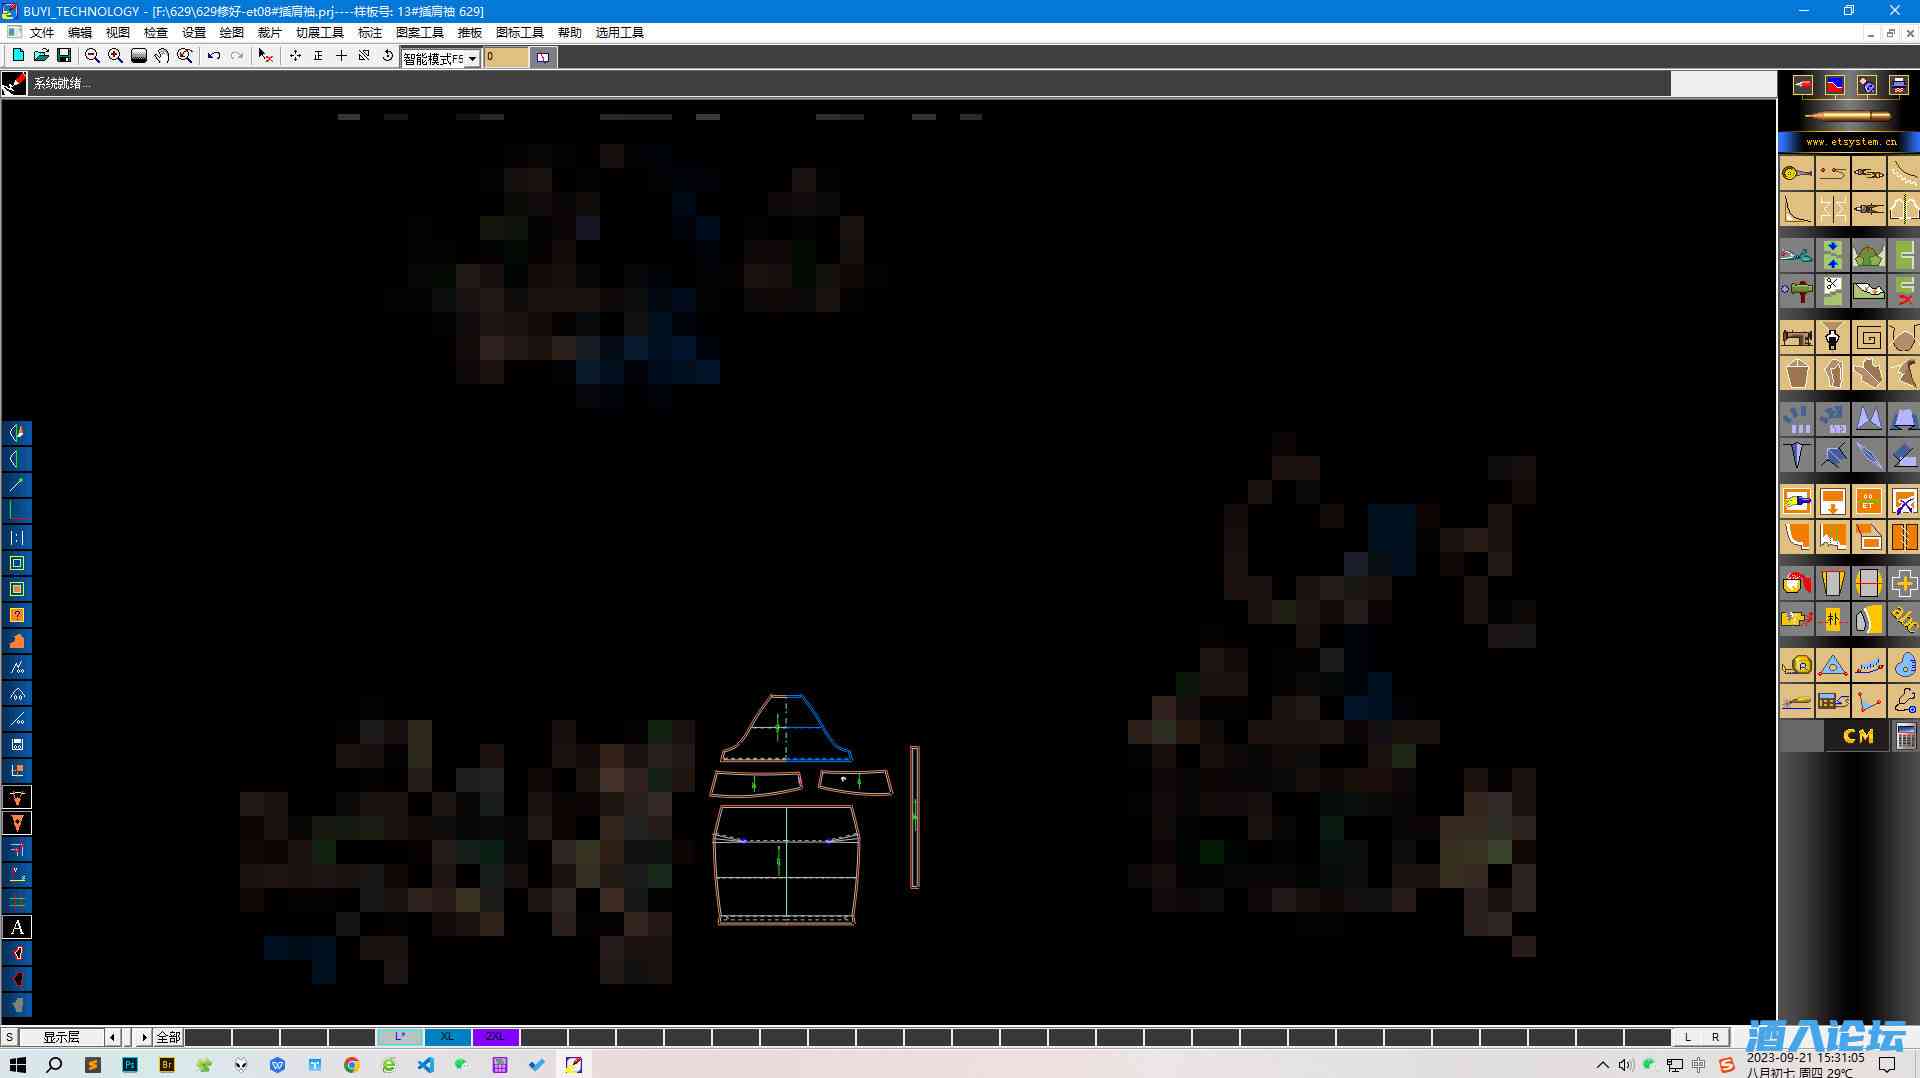Save the project with the floppy disk icon
Viewport: 1920px width, 1078px height.
pos(64,56)
